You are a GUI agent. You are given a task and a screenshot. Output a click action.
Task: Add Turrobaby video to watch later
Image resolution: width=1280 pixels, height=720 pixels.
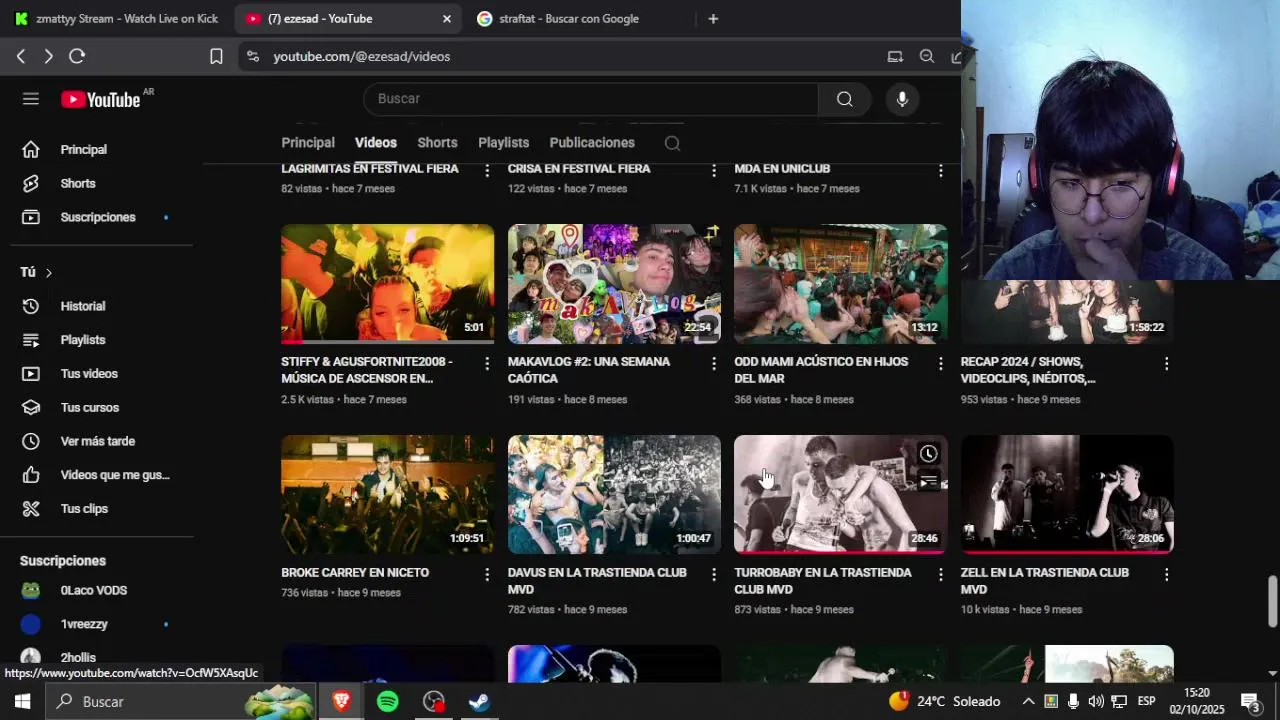point(929,454)
